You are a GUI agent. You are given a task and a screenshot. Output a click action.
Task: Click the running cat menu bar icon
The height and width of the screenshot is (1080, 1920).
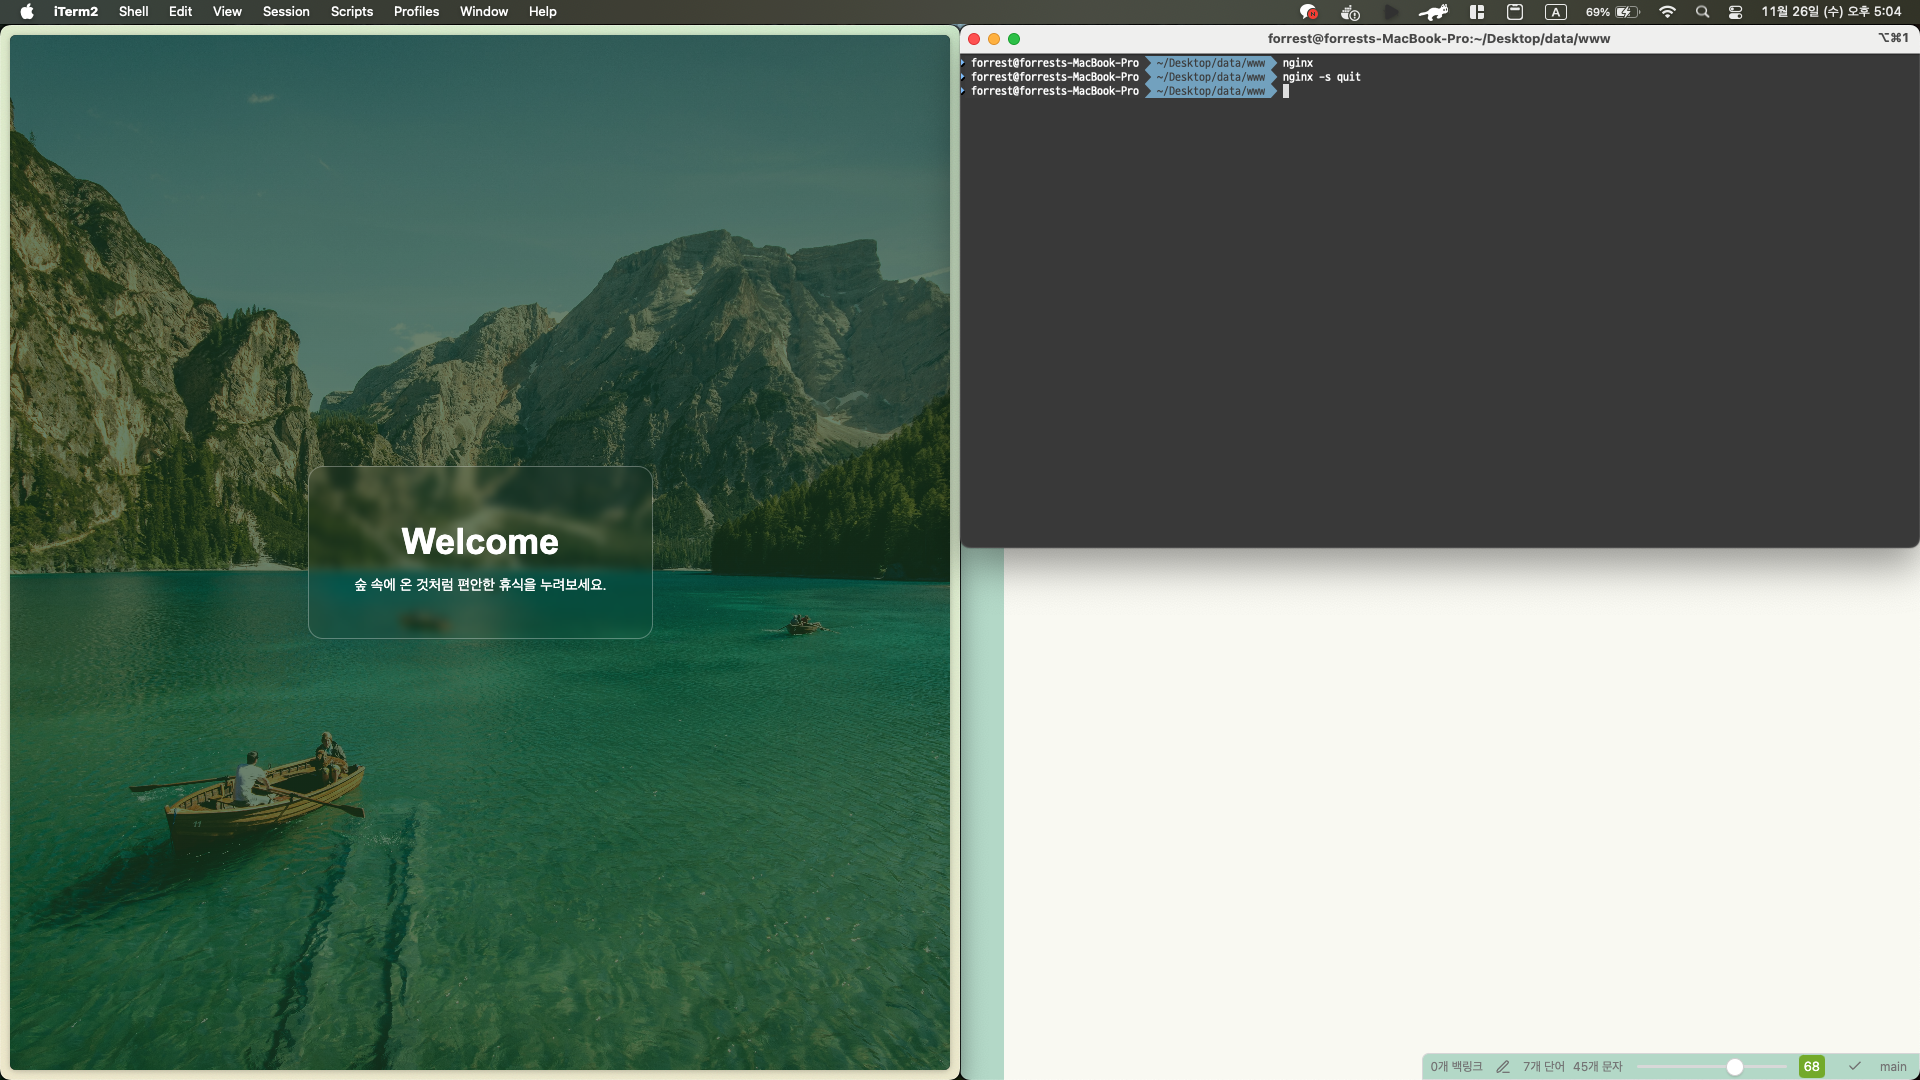[x=1433, y=12]
